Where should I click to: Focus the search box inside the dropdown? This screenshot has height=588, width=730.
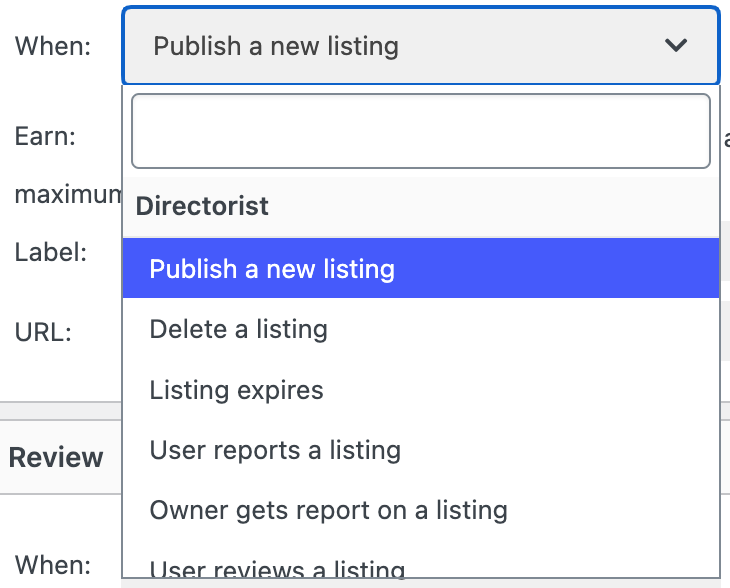(x=420, y=131)
